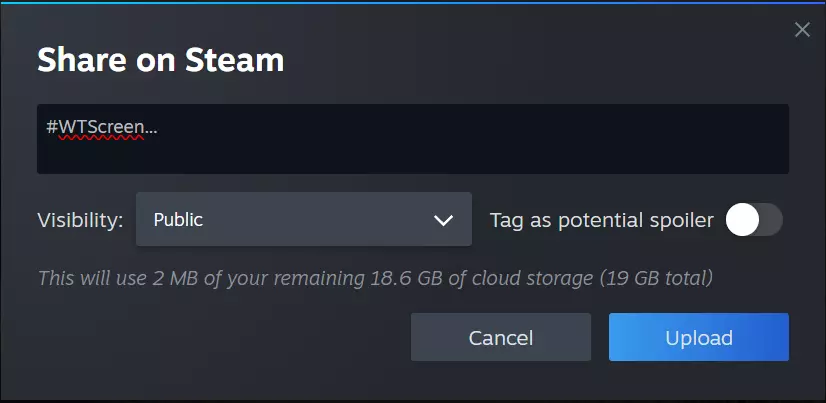Click the '(19 GB total)' storage text
The height and width of the screenshot is (403, 826).
656,276
